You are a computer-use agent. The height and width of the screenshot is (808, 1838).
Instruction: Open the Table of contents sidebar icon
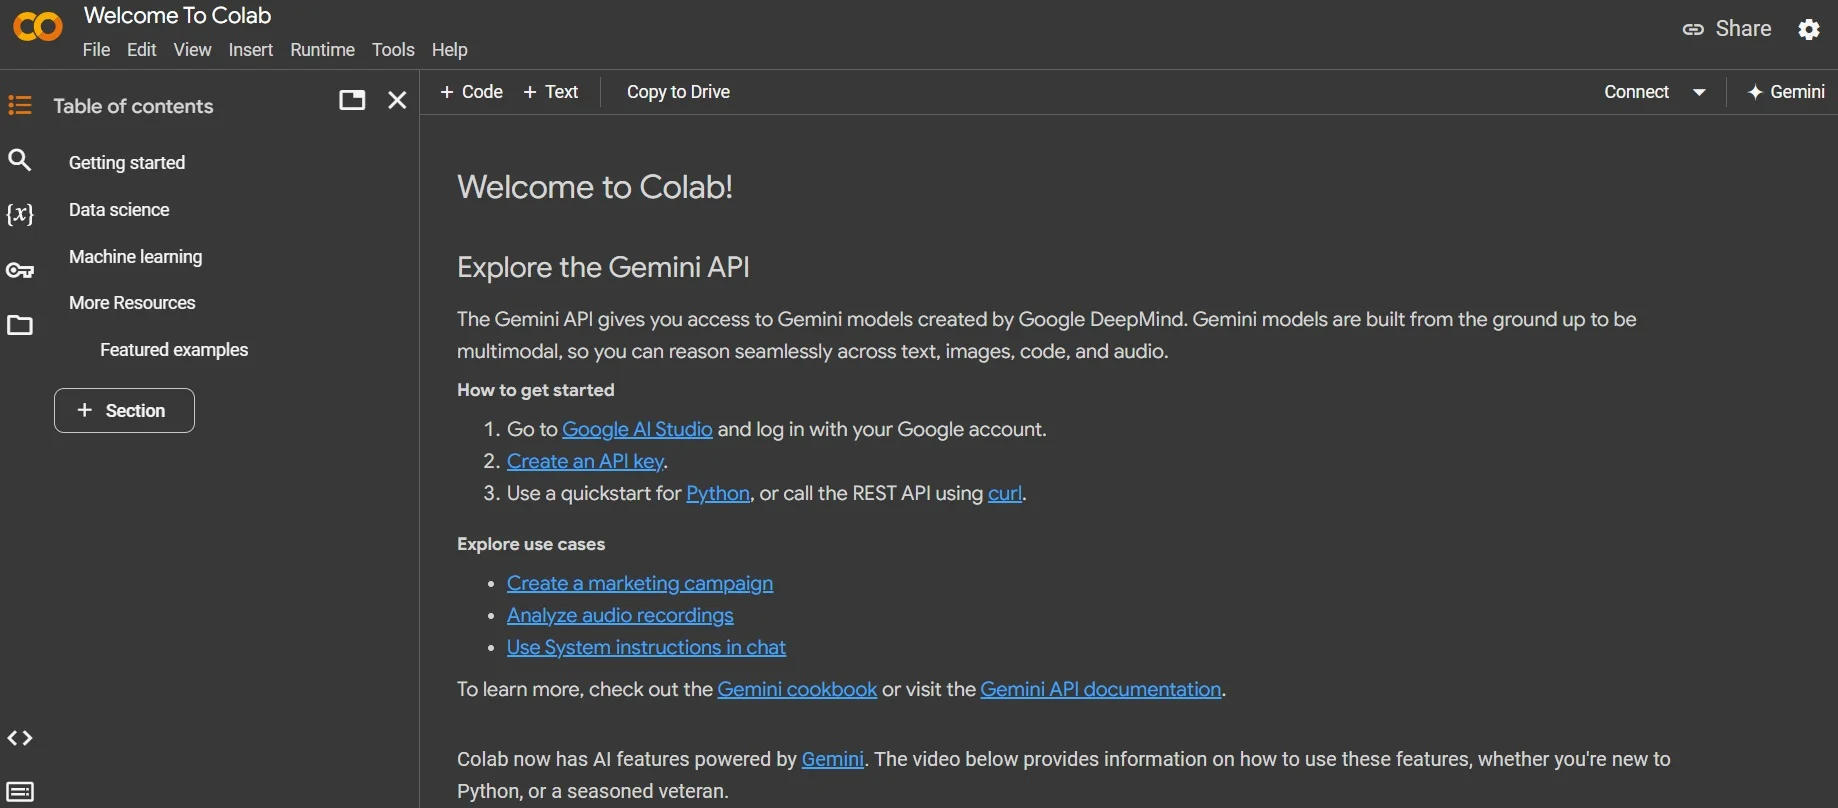(20, 105)
